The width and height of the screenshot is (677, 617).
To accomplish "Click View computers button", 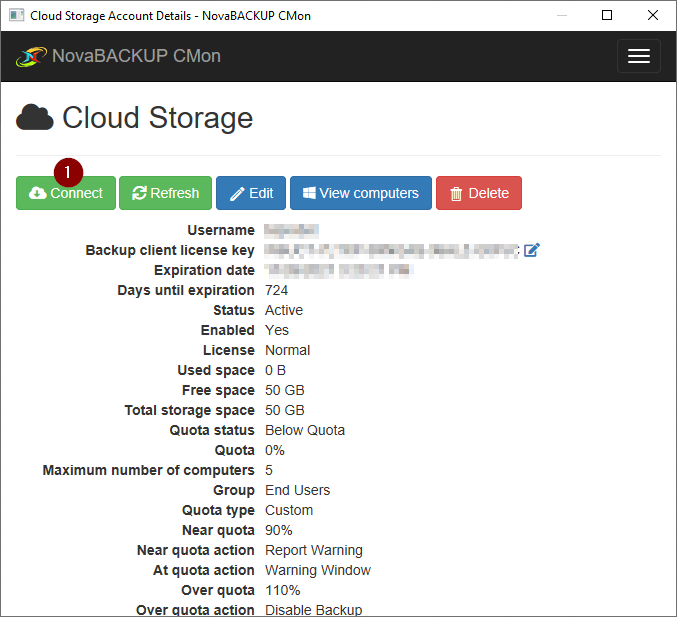I will (x=361, y=193).
